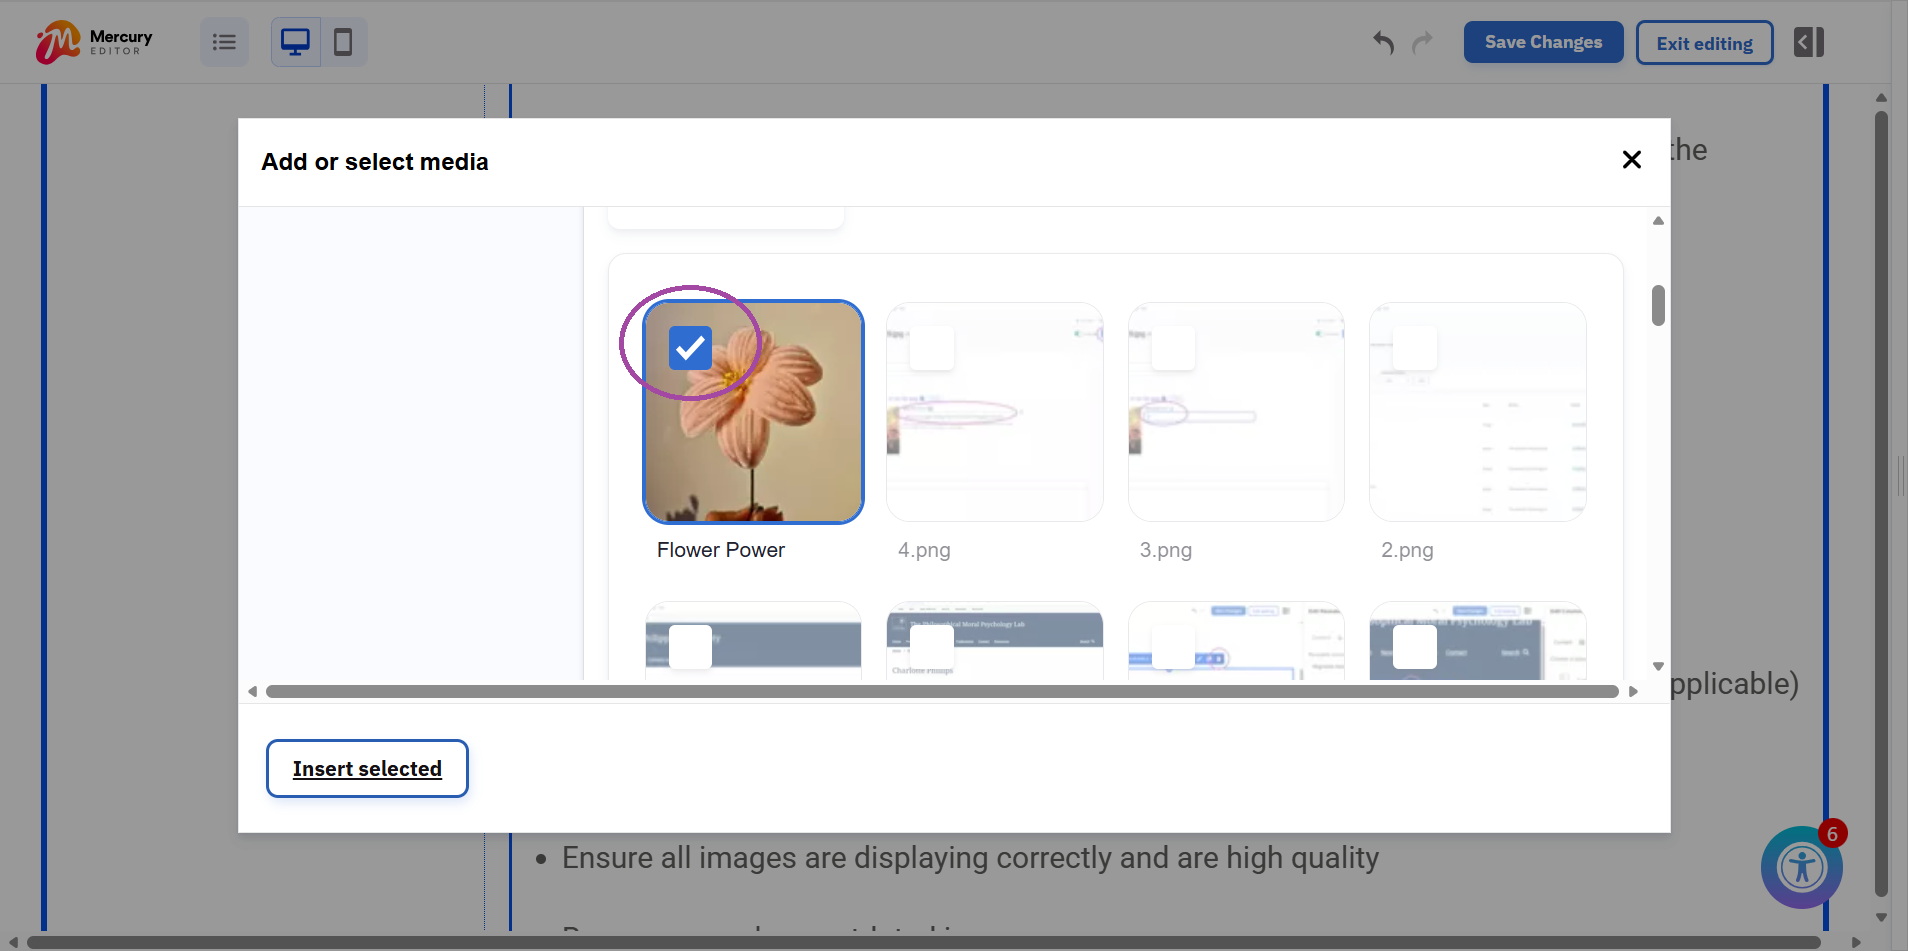1908x951 pixels.
Task: Open the accessibility widget
Action: 1801,867
